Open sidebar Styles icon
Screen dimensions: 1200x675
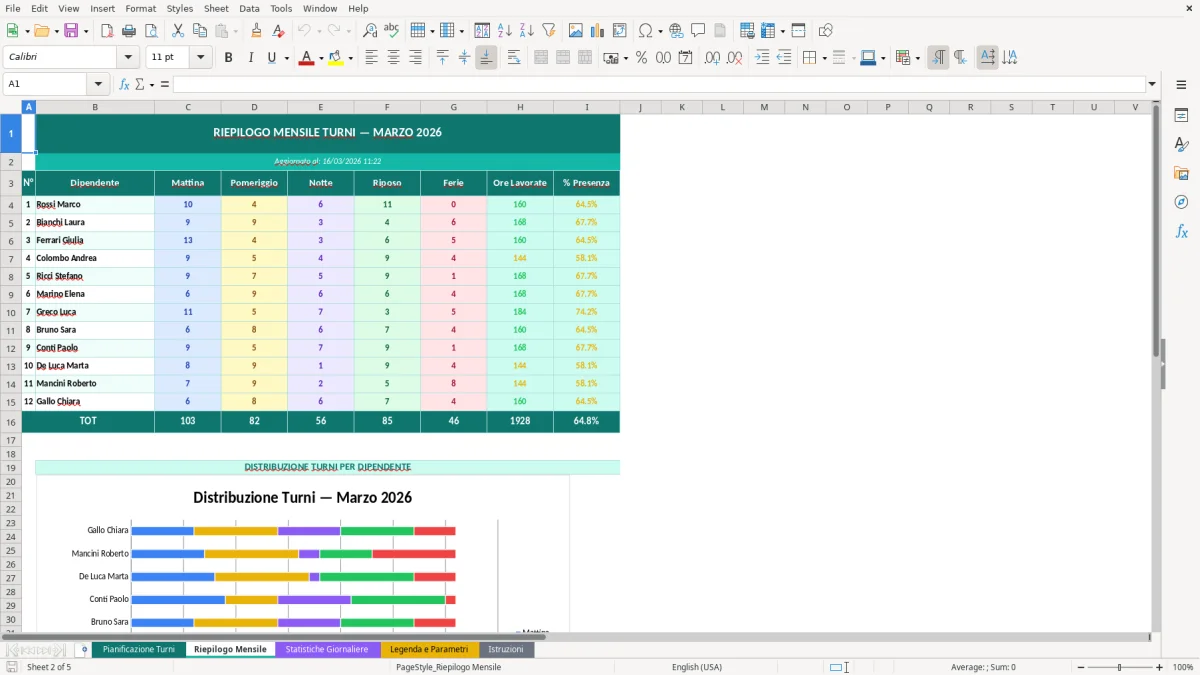pos(1181,144)
